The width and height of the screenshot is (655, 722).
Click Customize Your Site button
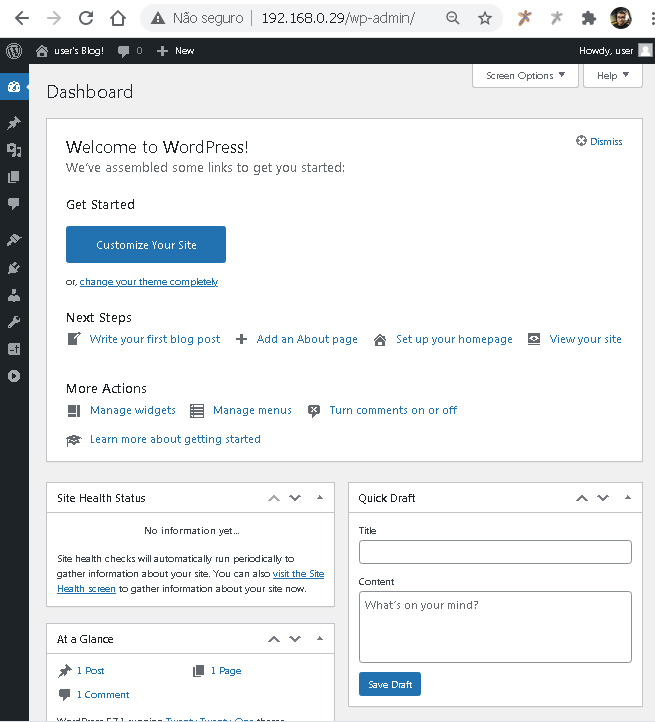click(x=146, y=245)
